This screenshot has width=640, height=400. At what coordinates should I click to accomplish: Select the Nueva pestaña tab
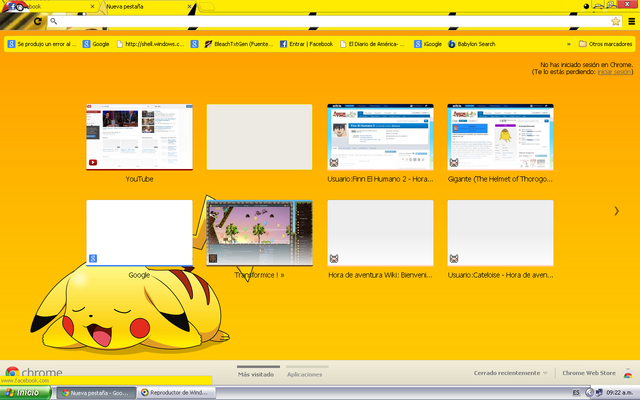[x=147, y=7]
